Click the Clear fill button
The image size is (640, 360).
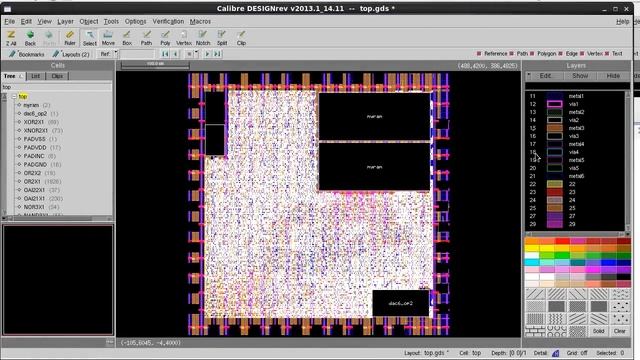point(620,331)
